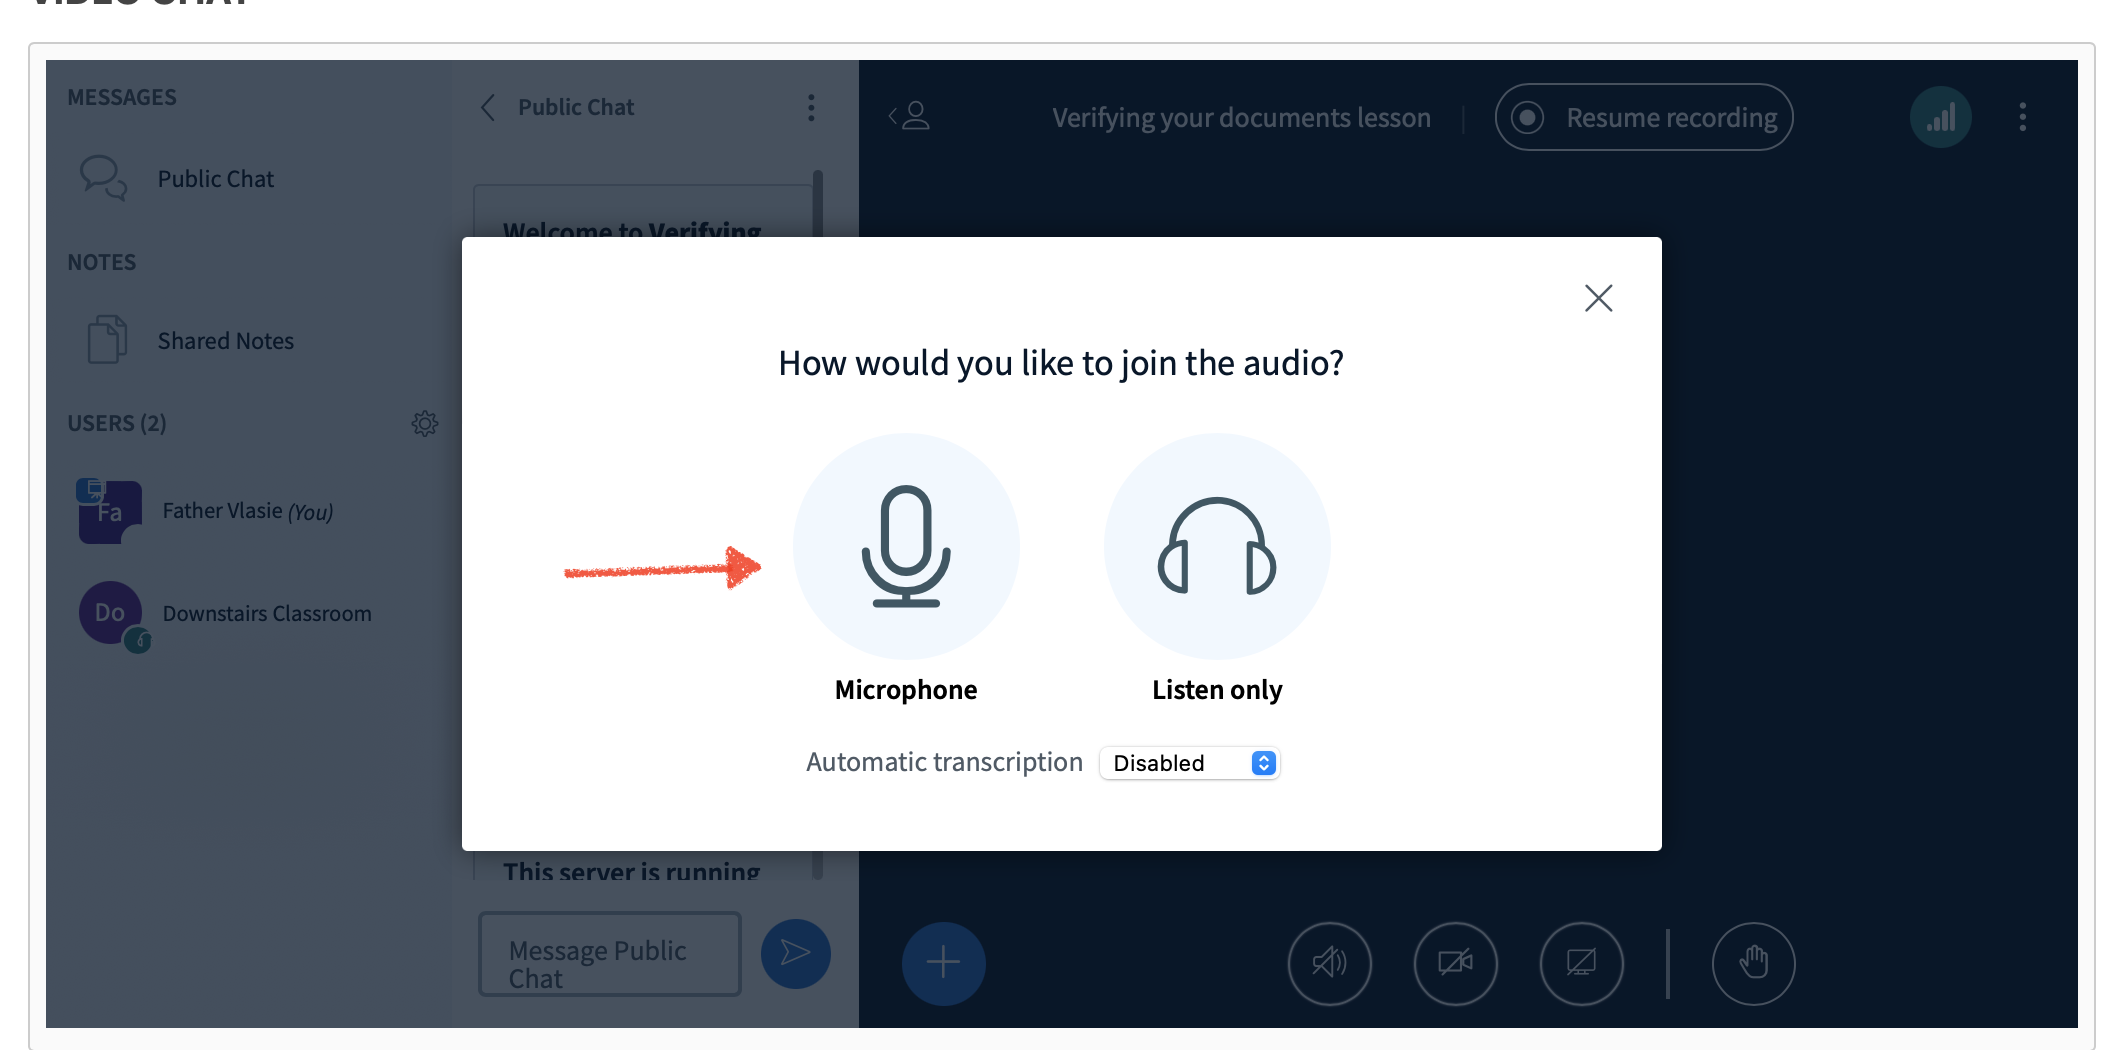This screenshot has width=2110, height=1050.
Task: Open Shared Notes
Action: click(225, 341)
